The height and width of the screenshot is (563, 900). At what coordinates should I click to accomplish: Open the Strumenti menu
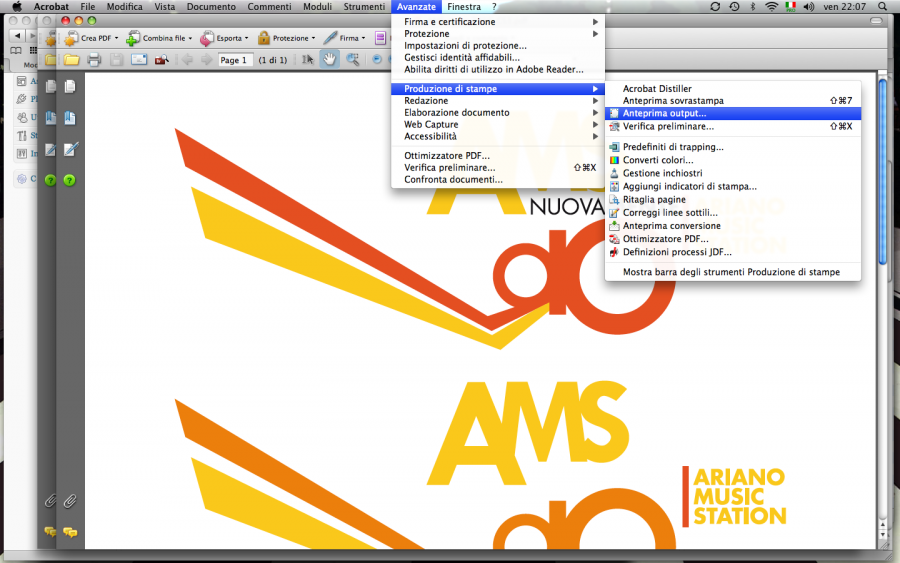(363, 7)
